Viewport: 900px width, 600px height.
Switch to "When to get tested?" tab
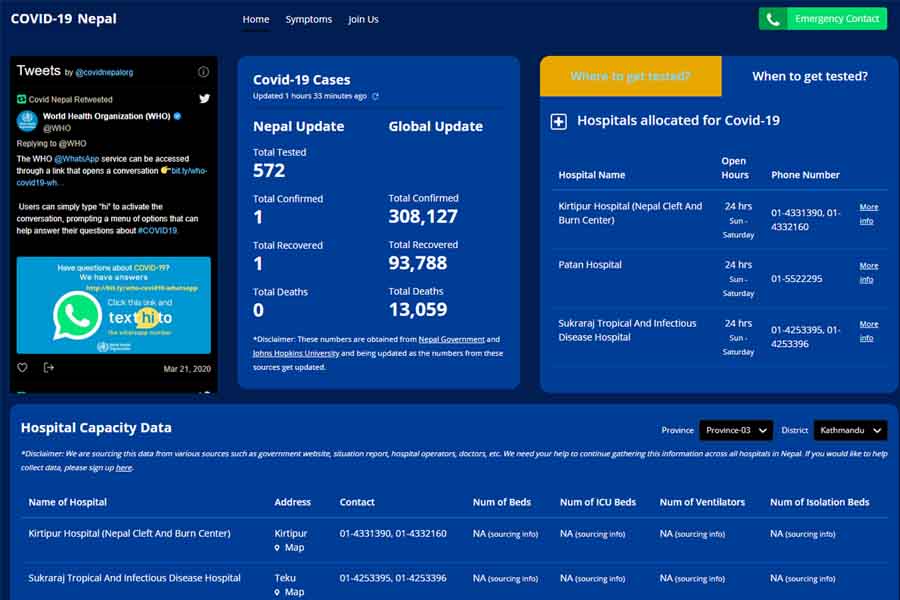[x=809, y=76]
